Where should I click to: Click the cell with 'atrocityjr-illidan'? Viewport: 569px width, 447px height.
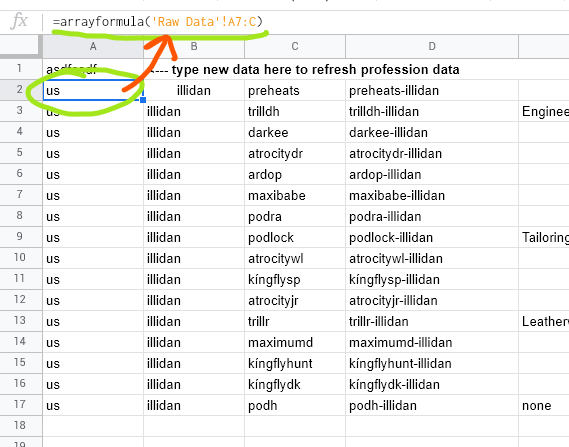432,301
